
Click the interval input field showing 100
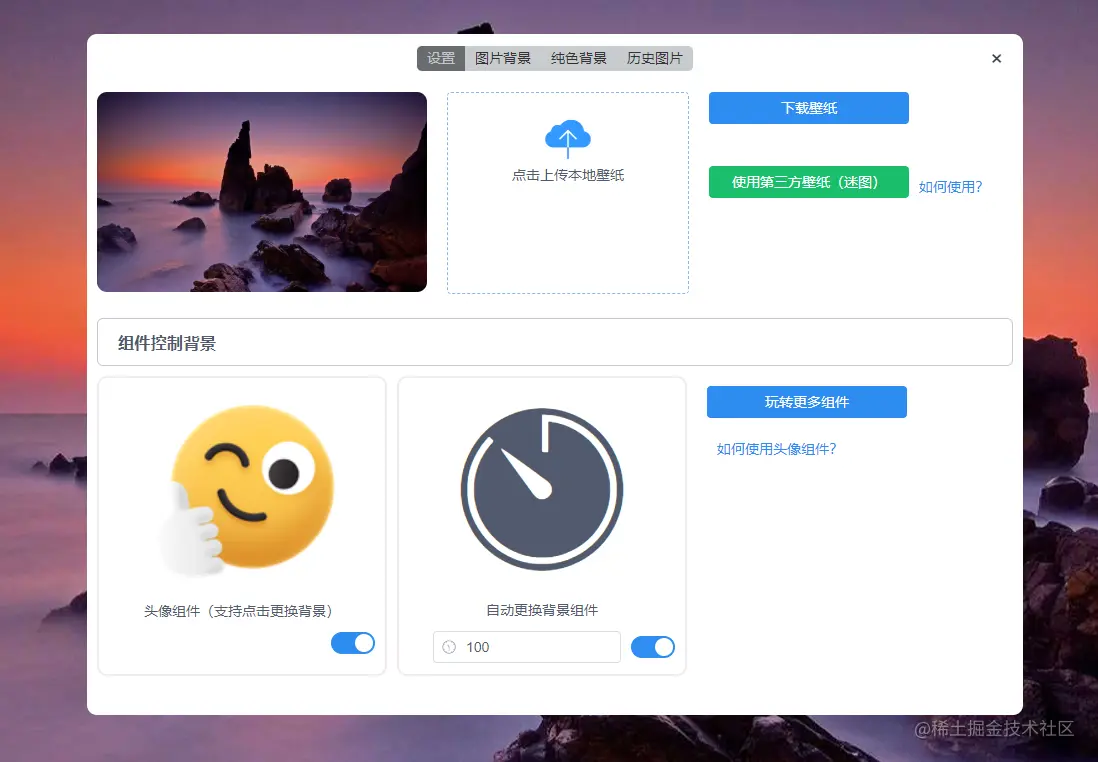click(x=526, y=647)
